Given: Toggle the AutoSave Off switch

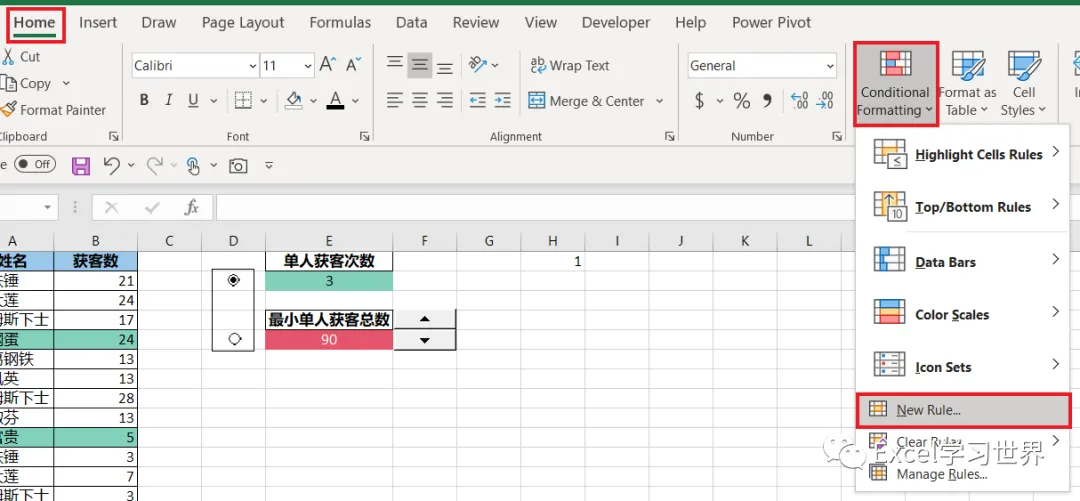Looking at the screenshot, I should tap(34, 164).
